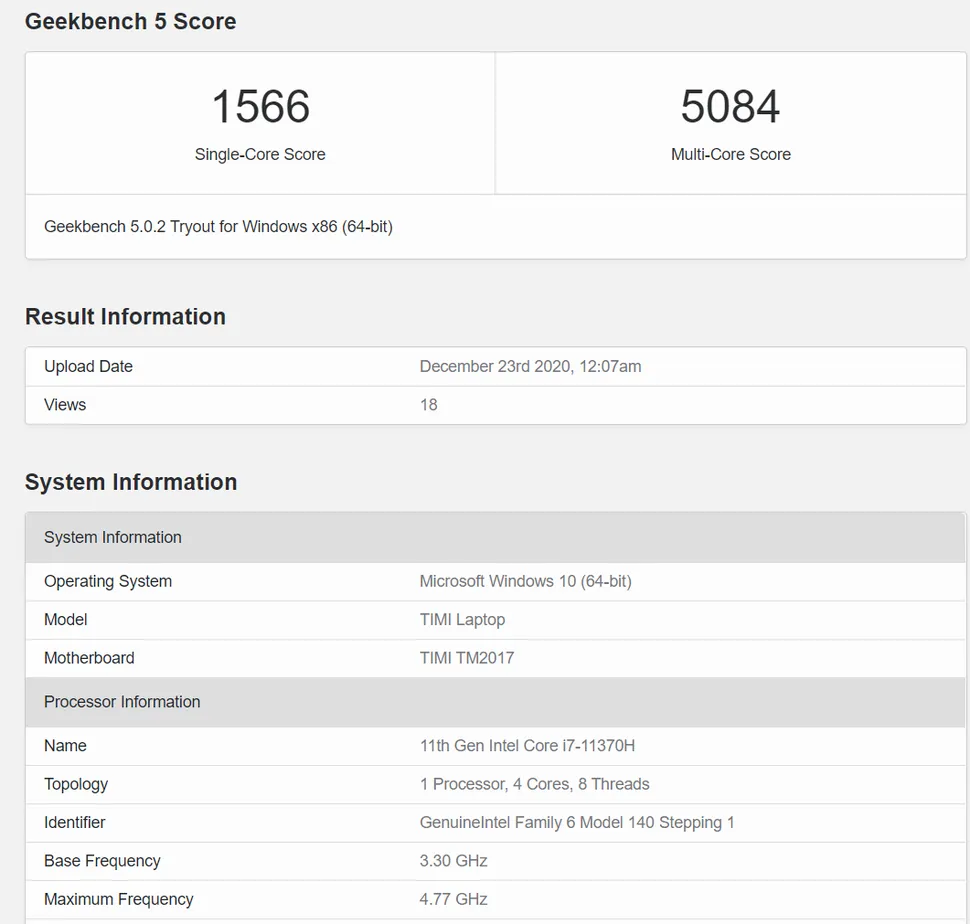Viewport: 970px width, 924px height.
Task: Click the Processor Information table header
Action: tap(495, 702)
